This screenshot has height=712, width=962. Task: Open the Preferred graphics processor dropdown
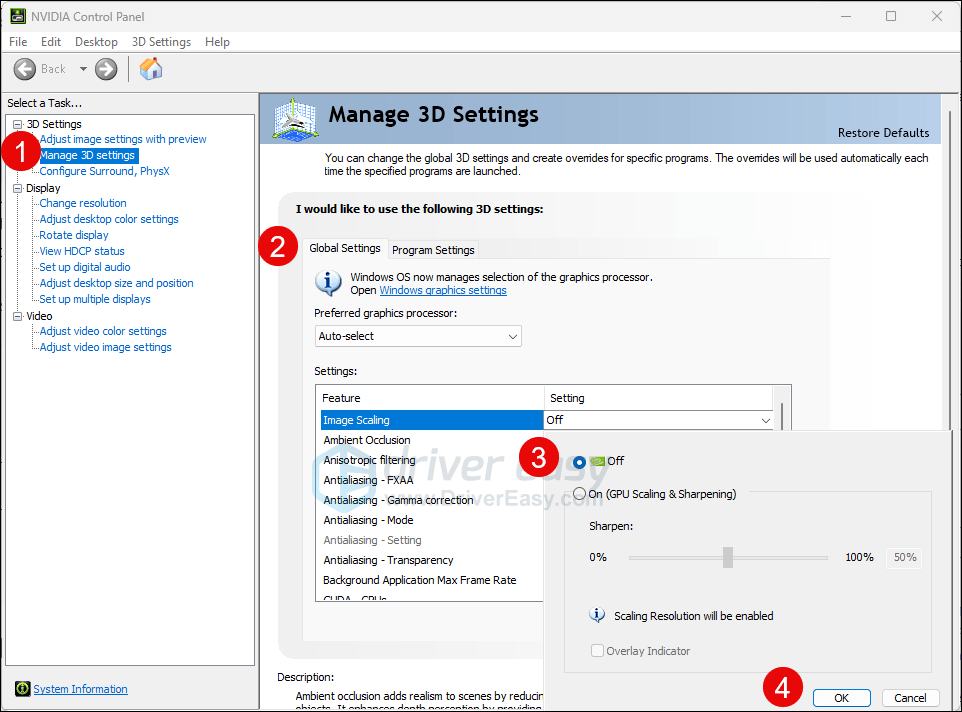[x=418, y=336]
